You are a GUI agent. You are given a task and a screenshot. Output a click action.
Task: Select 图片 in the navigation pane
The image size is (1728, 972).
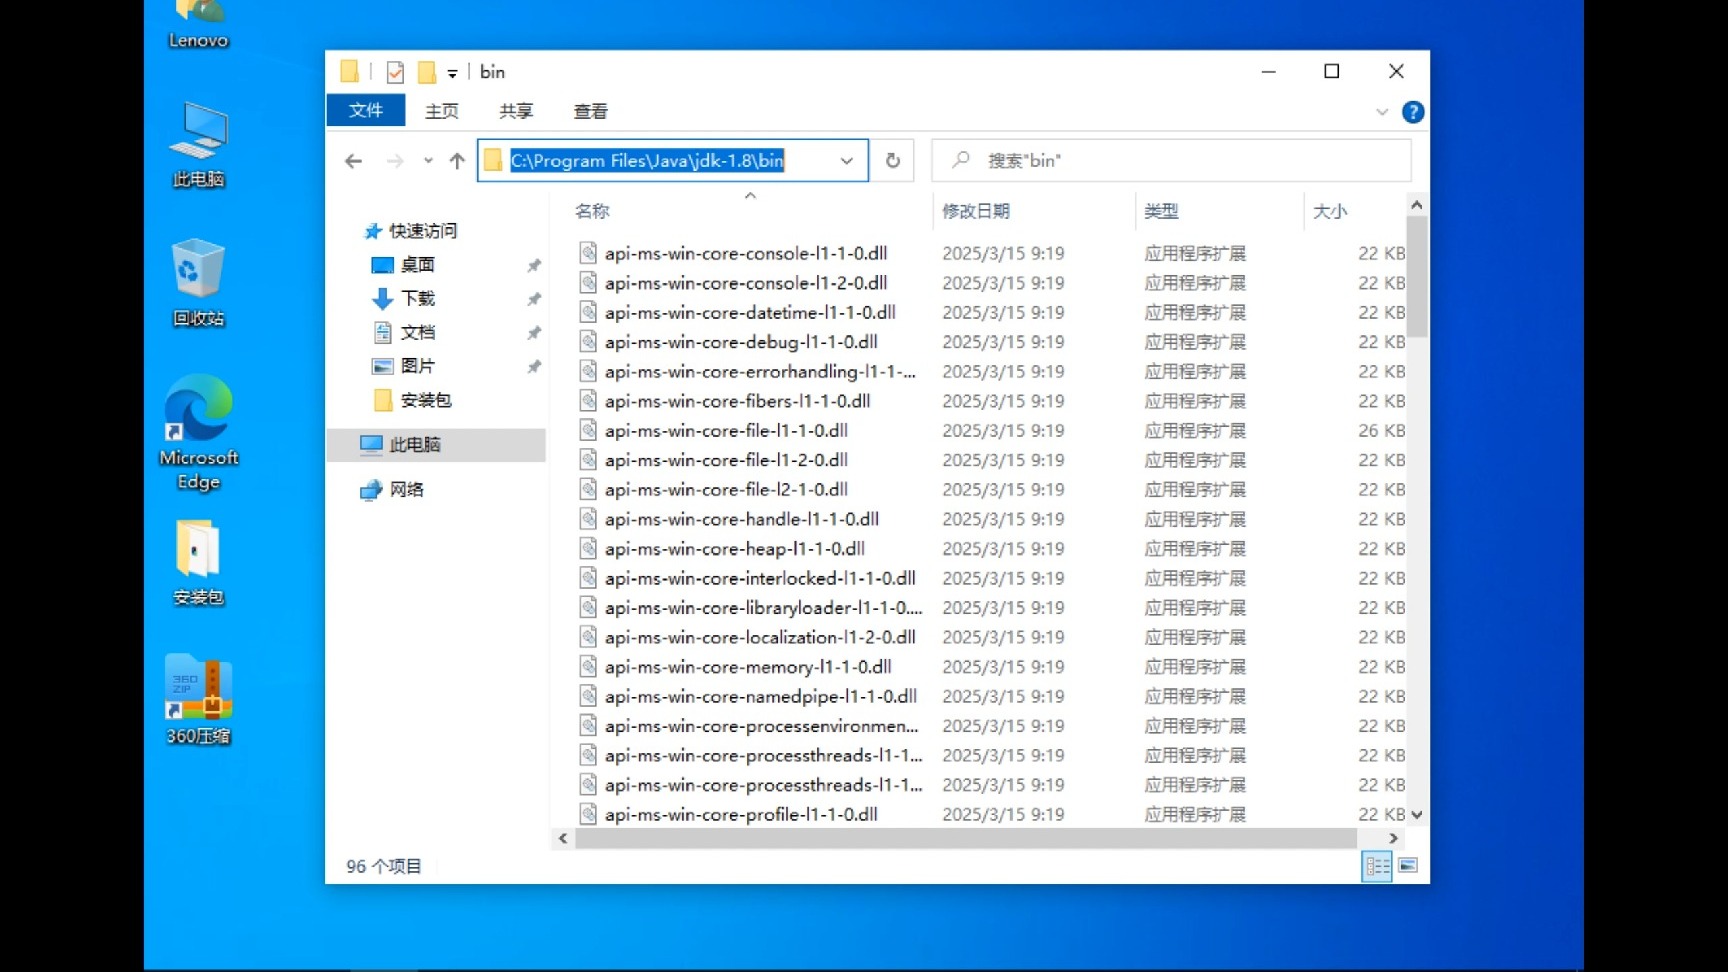pyautogui.click(x=403, y=366)
